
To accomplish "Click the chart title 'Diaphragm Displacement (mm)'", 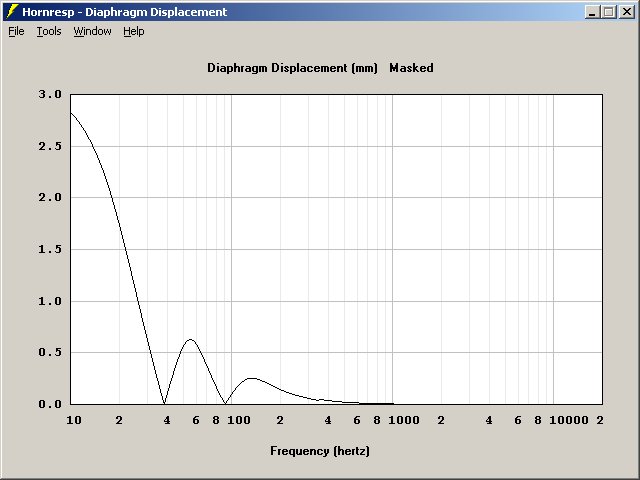I will 292,68.
